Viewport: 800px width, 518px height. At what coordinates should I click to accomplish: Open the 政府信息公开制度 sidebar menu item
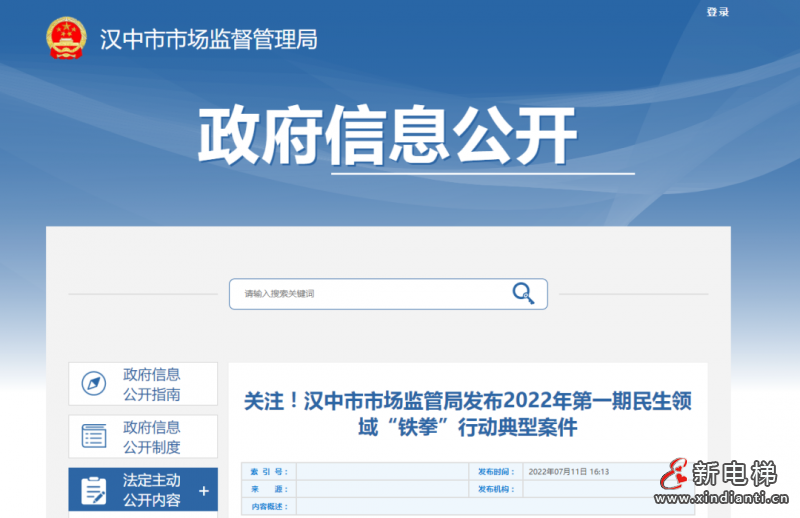pos(151,436)
